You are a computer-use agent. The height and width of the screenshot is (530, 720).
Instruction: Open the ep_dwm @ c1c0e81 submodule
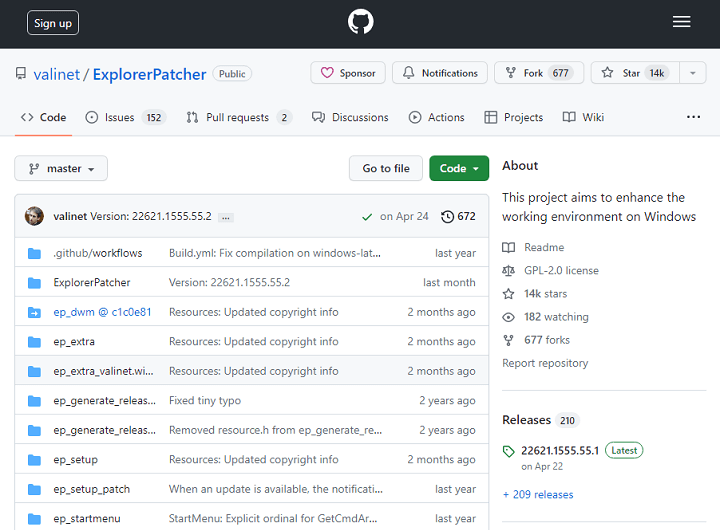pos(102,312)
